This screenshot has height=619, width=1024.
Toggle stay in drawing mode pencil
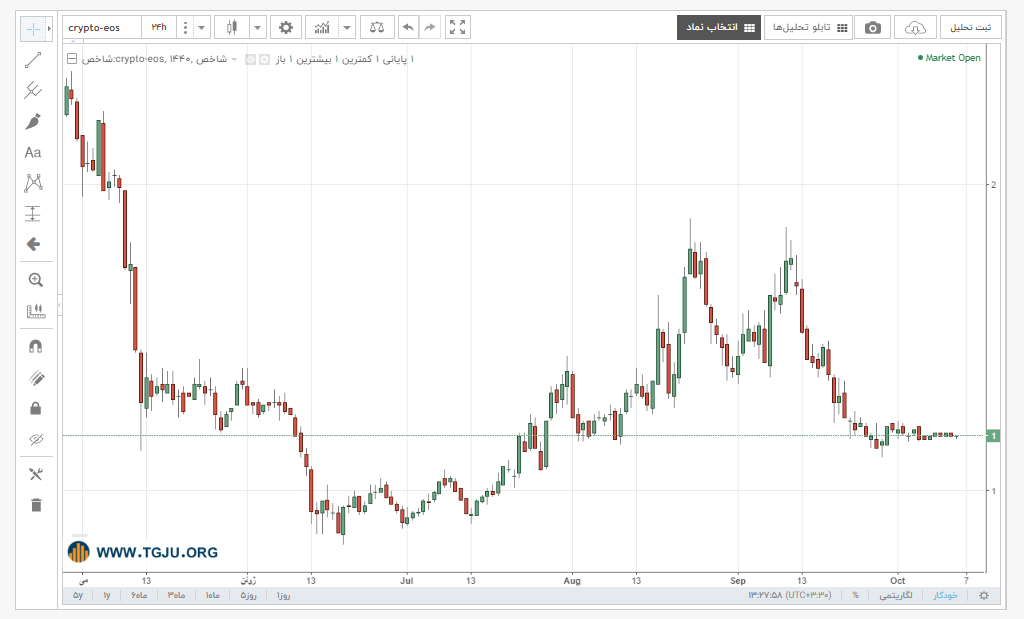[x=36, y=377]
